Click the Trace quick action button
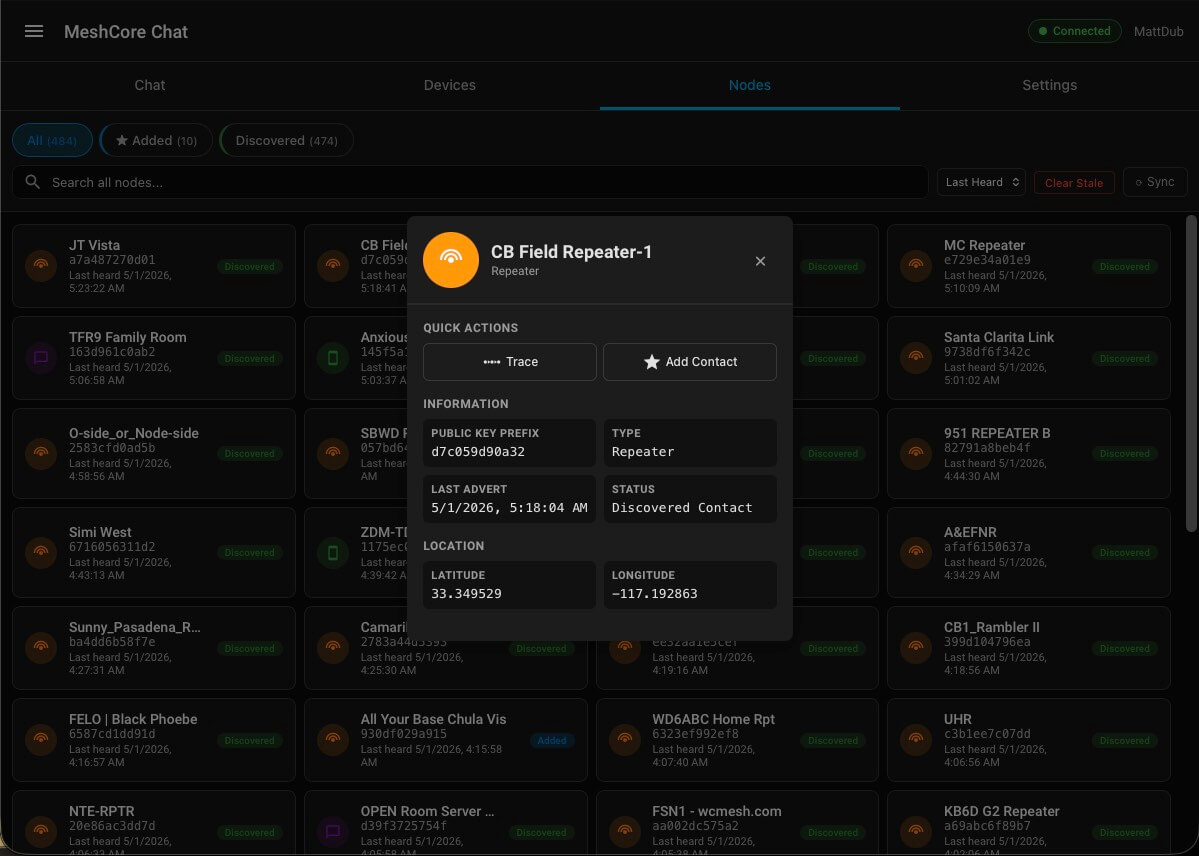Screen dimensions: 1199x856 [510, 362]
